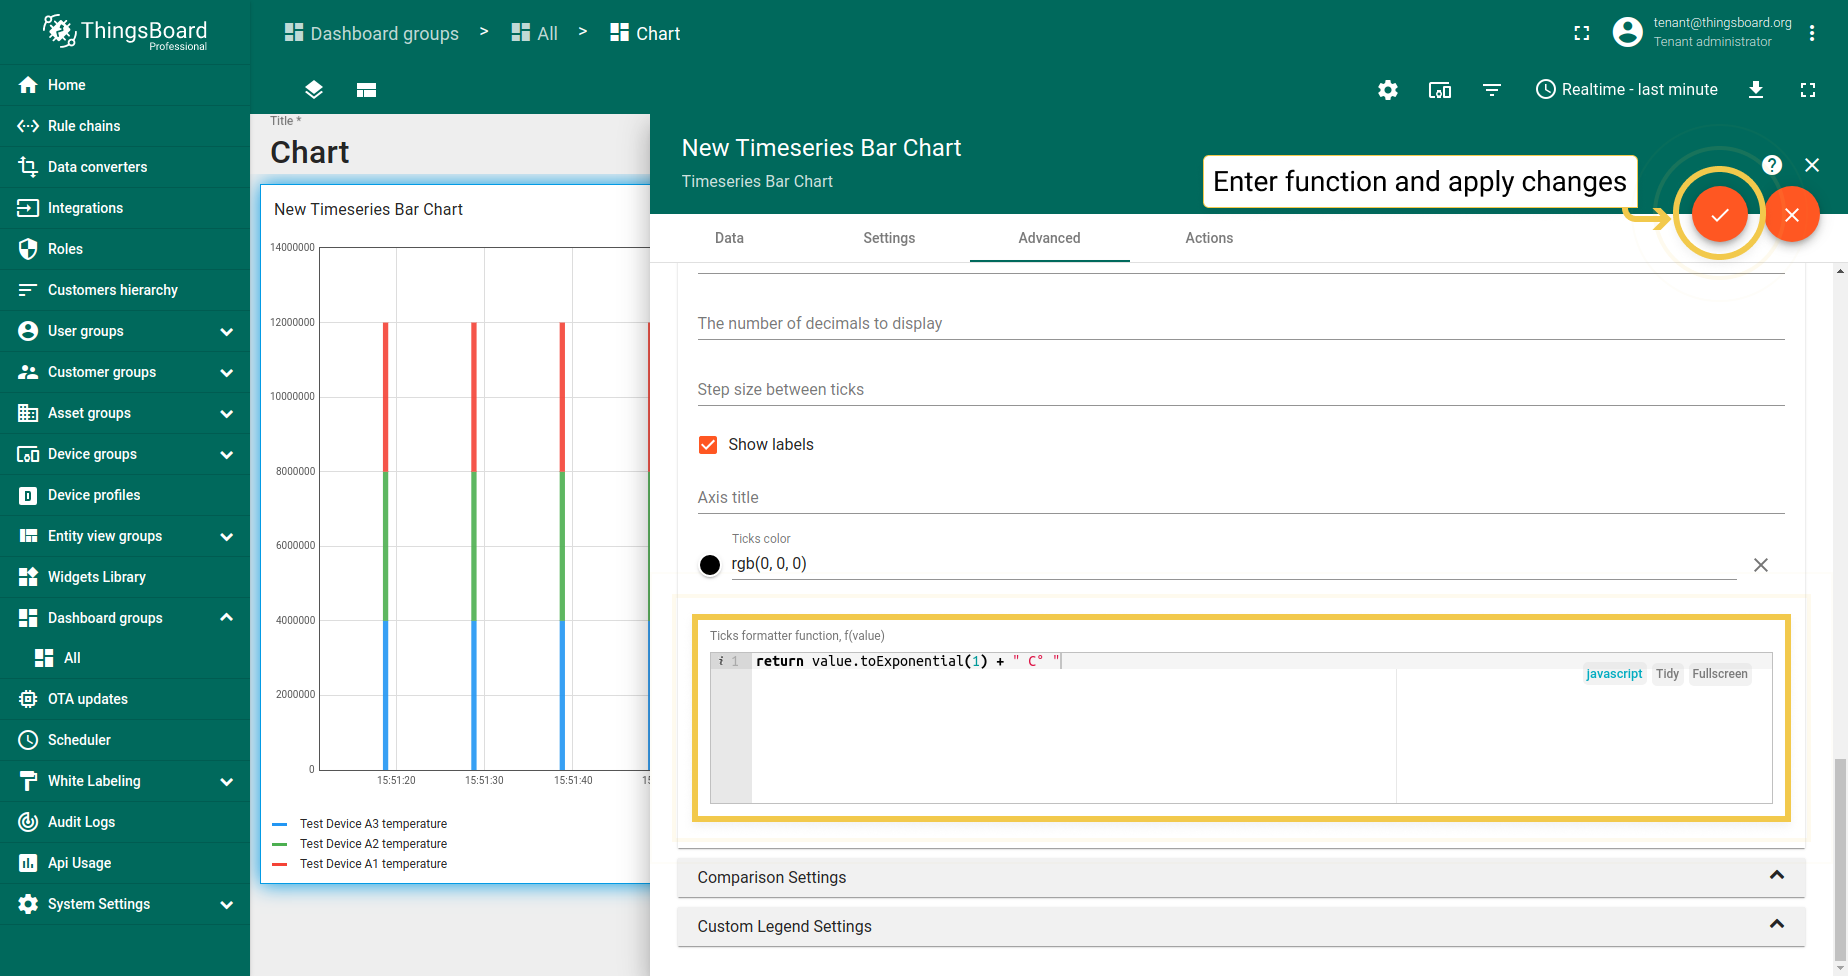The image size is (1848, 976).
Task: Open Device profiles page
Action: pyautogui.click(x=125, y=495)
